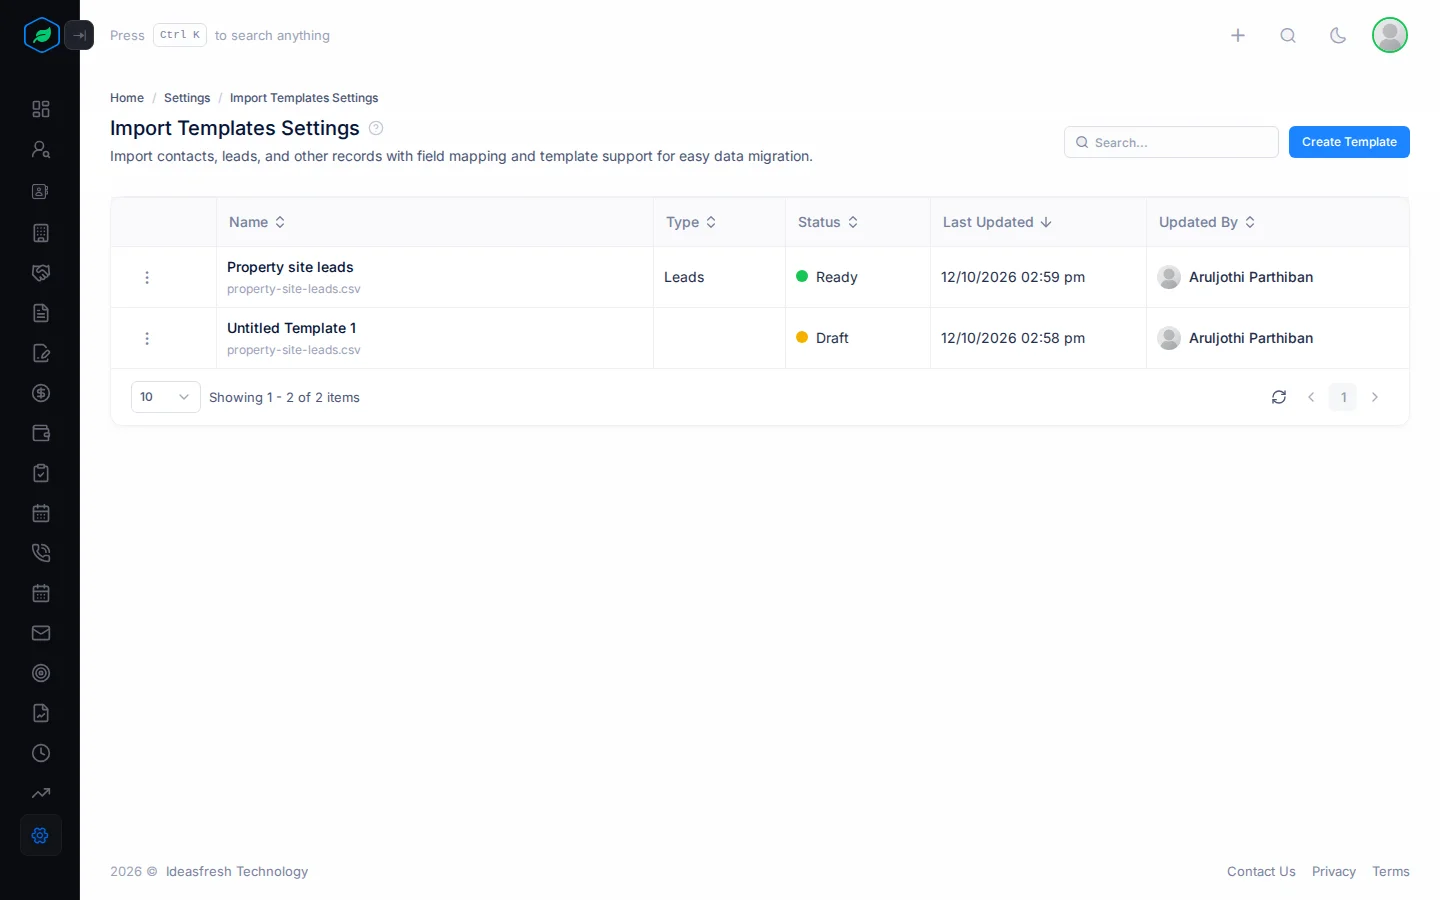Sort by the Updated By column

(x=1207, y=222)
